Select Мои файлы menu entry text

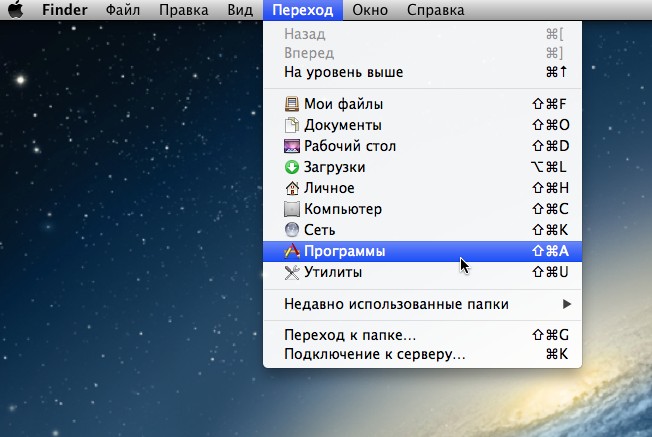click(343, 104)
